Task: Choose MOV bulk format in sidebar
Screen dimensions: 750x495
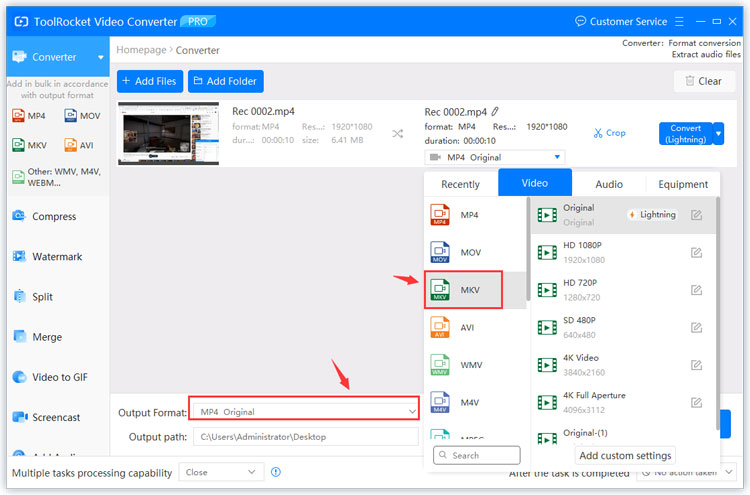Action: point(82,116)
